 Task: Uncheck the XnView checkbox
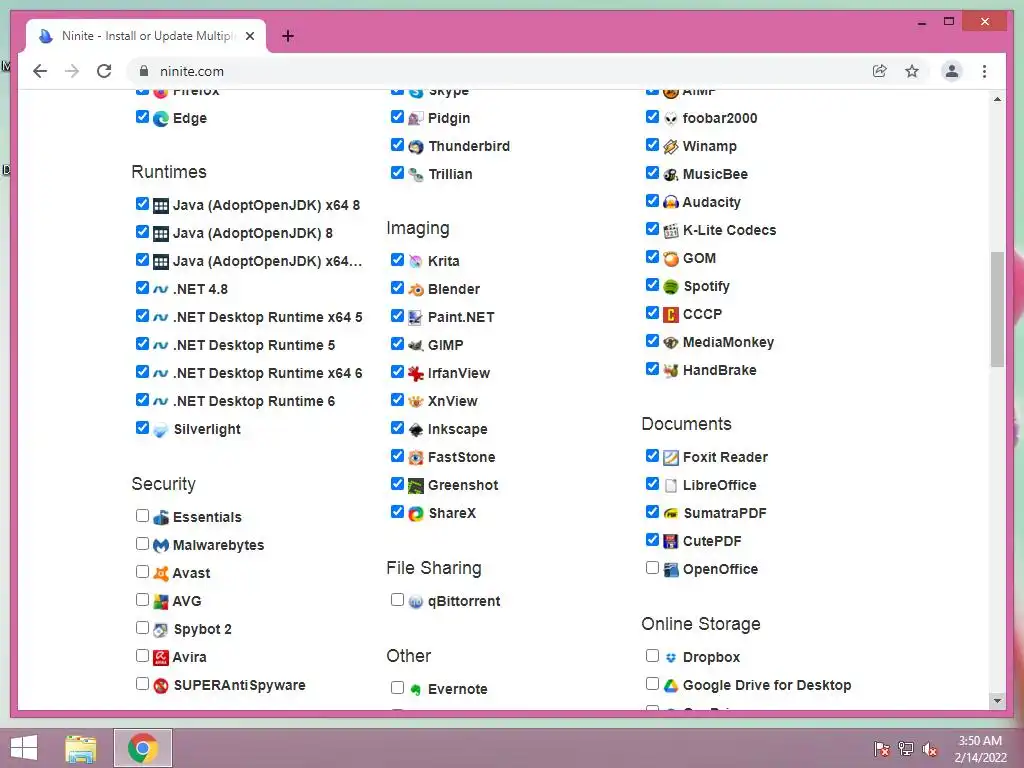[x=397, y=400]
